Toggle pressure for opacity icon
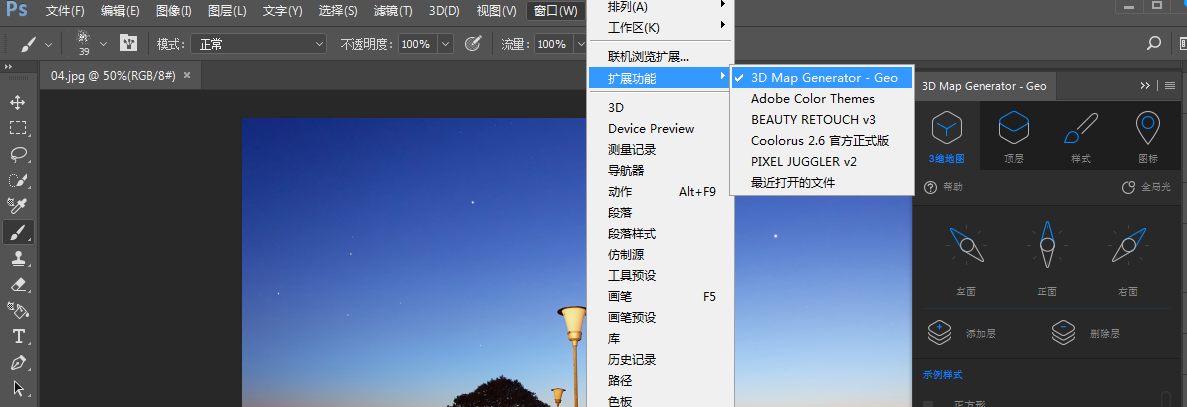 coord(473,44)
